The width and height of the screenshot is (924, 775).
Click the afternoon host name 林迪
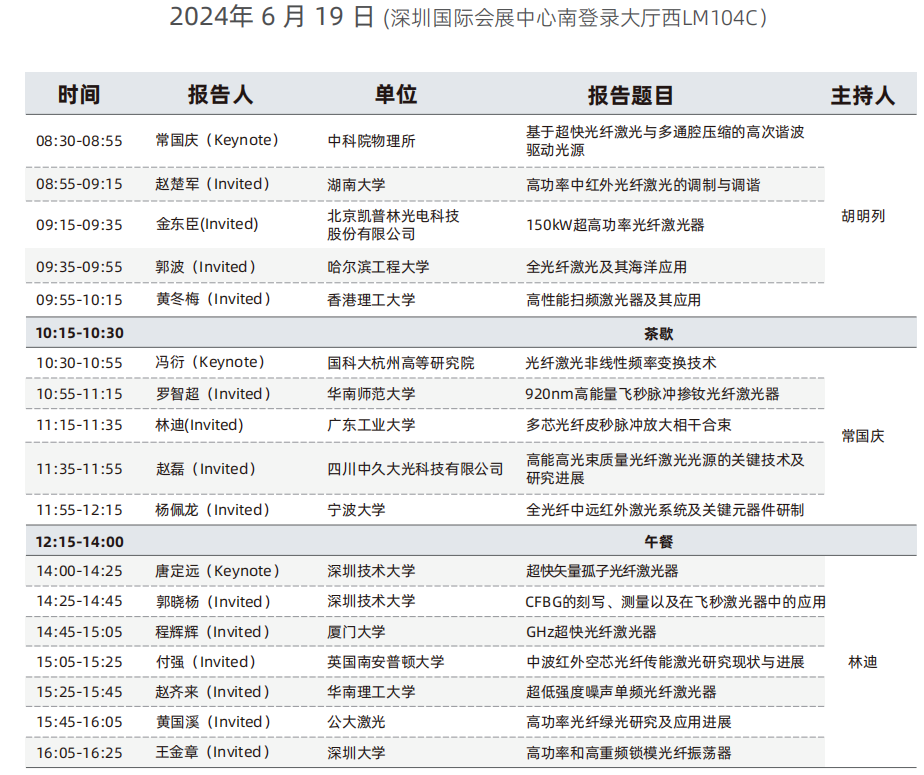pyautogui.click(x=863, y=662)
